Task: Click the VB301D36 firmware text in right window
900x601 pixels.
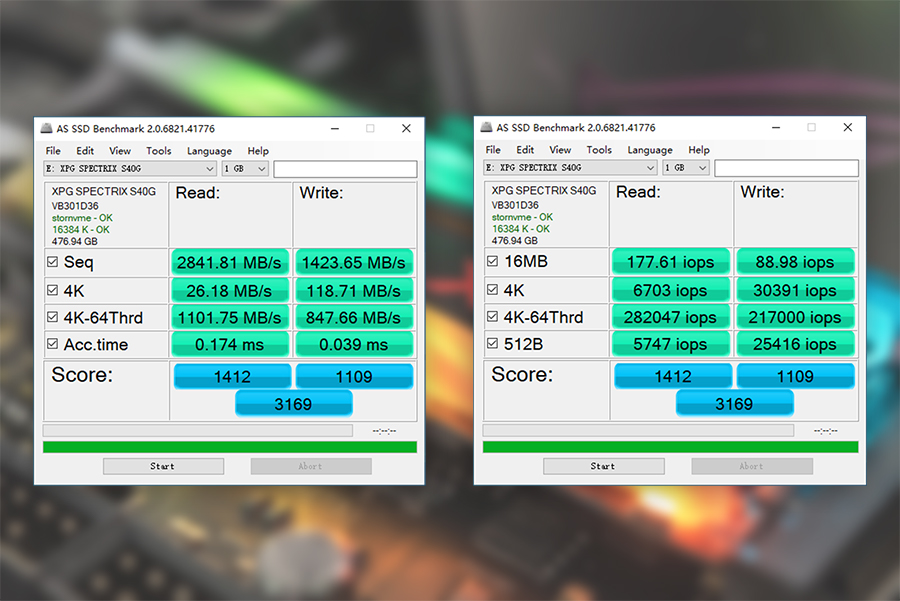Action: point(515,205)
